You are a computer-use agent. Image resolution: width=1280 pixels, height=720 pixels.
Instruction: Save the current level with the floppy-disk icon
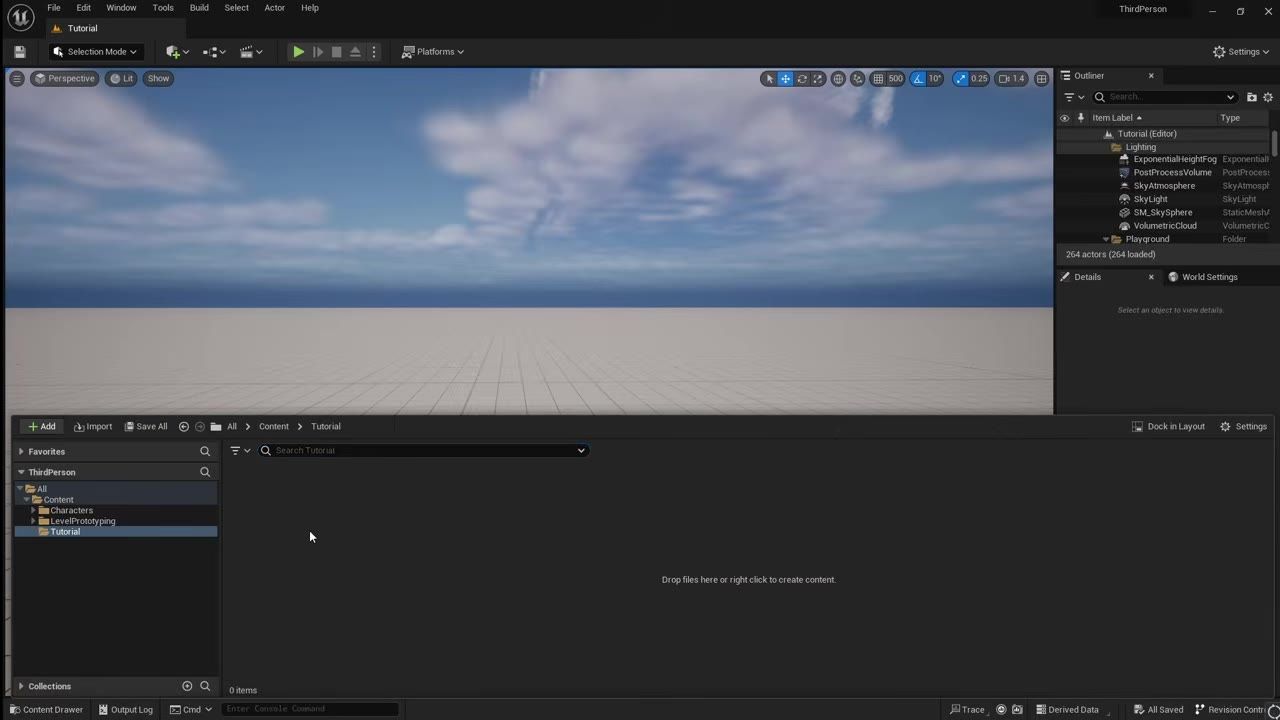tap(19, 52)
